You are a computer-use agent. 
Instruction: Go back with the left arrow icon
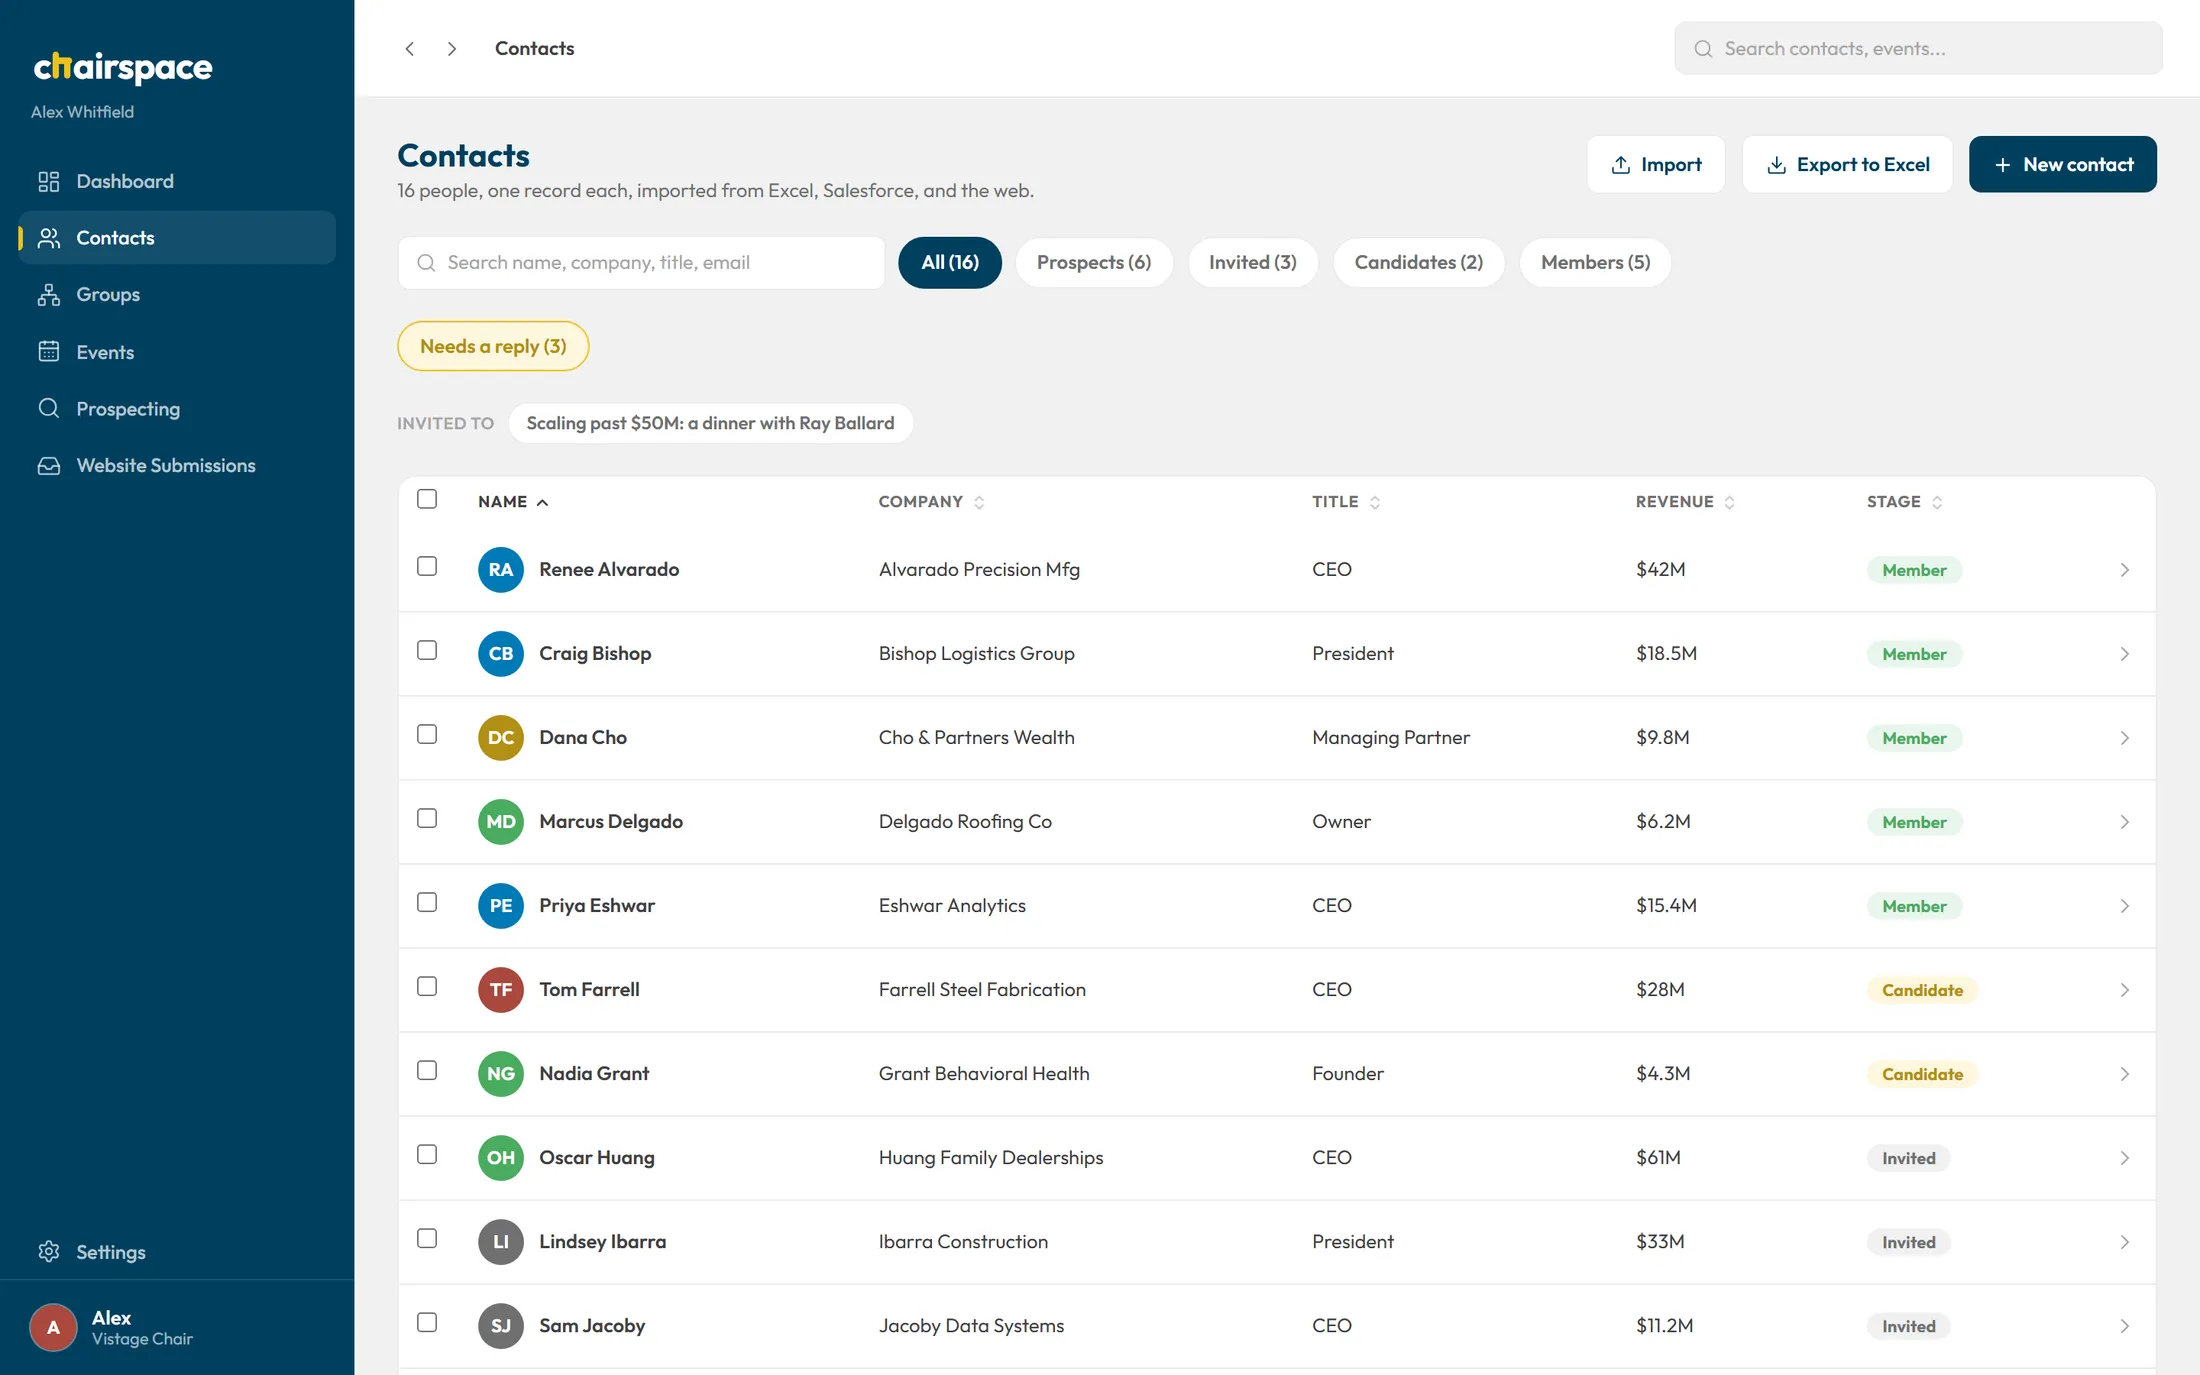[409, 48]
